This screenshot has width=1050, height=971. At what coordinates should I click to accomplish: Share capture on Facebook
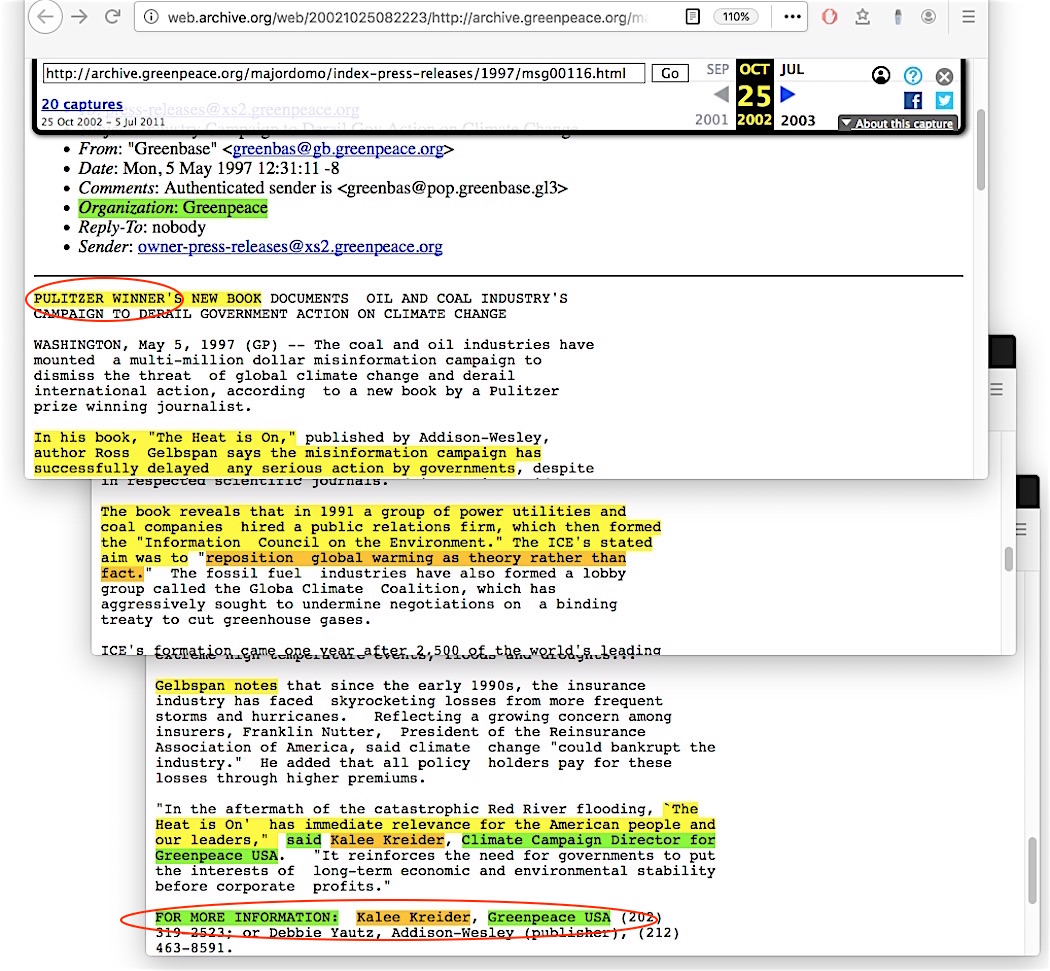pos(912,100)
